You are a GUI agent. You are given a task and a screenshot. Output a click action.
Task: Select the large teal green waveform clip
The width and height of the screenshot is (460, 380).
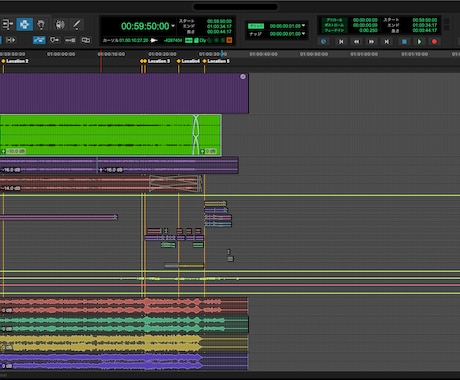point(124,325)
